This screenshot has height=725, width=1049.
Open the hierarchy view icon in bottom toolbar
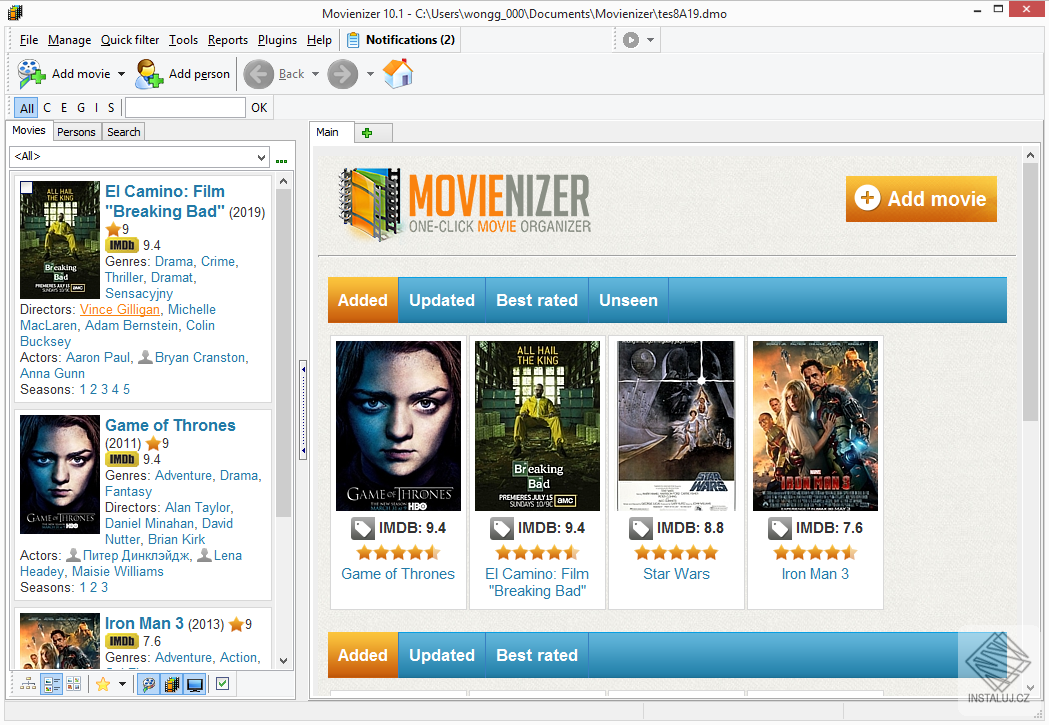coord(27,684)
